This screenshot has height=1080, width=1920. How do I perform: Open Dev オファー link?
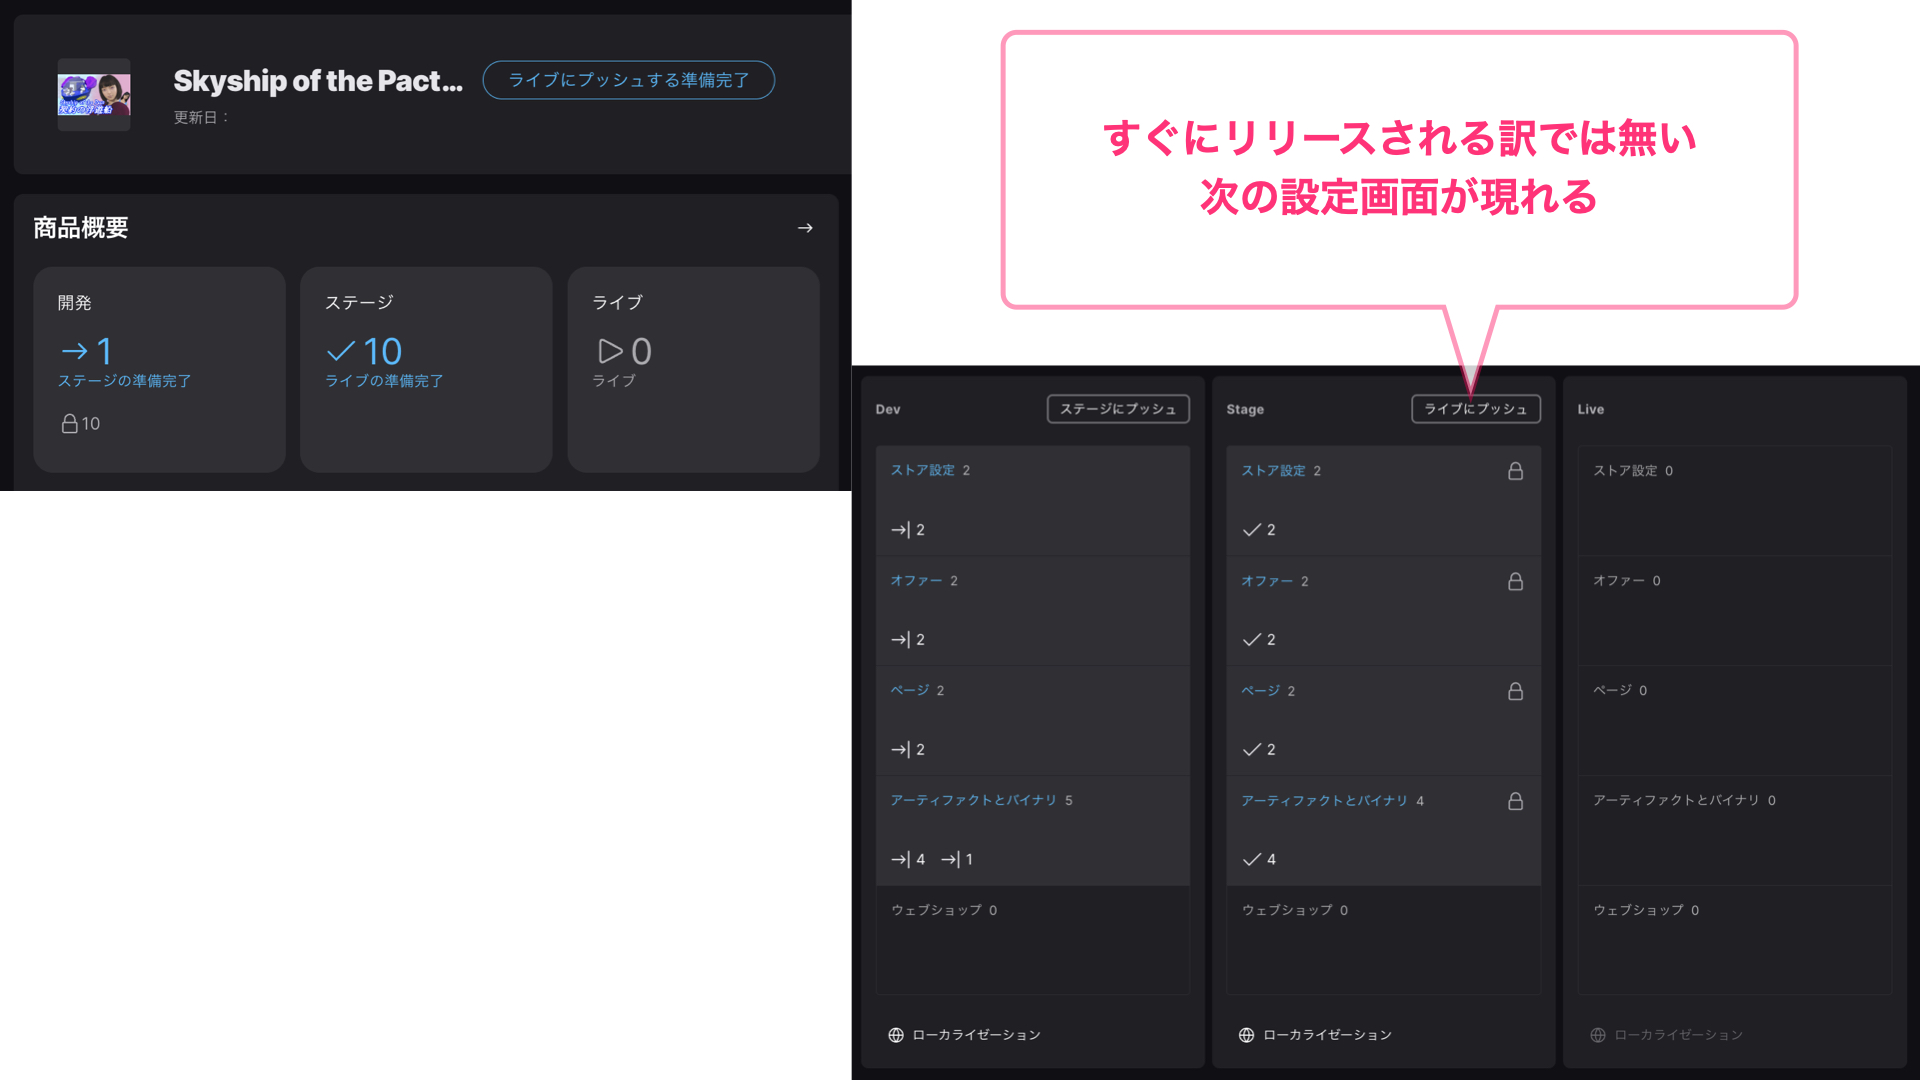click(916, 580)
